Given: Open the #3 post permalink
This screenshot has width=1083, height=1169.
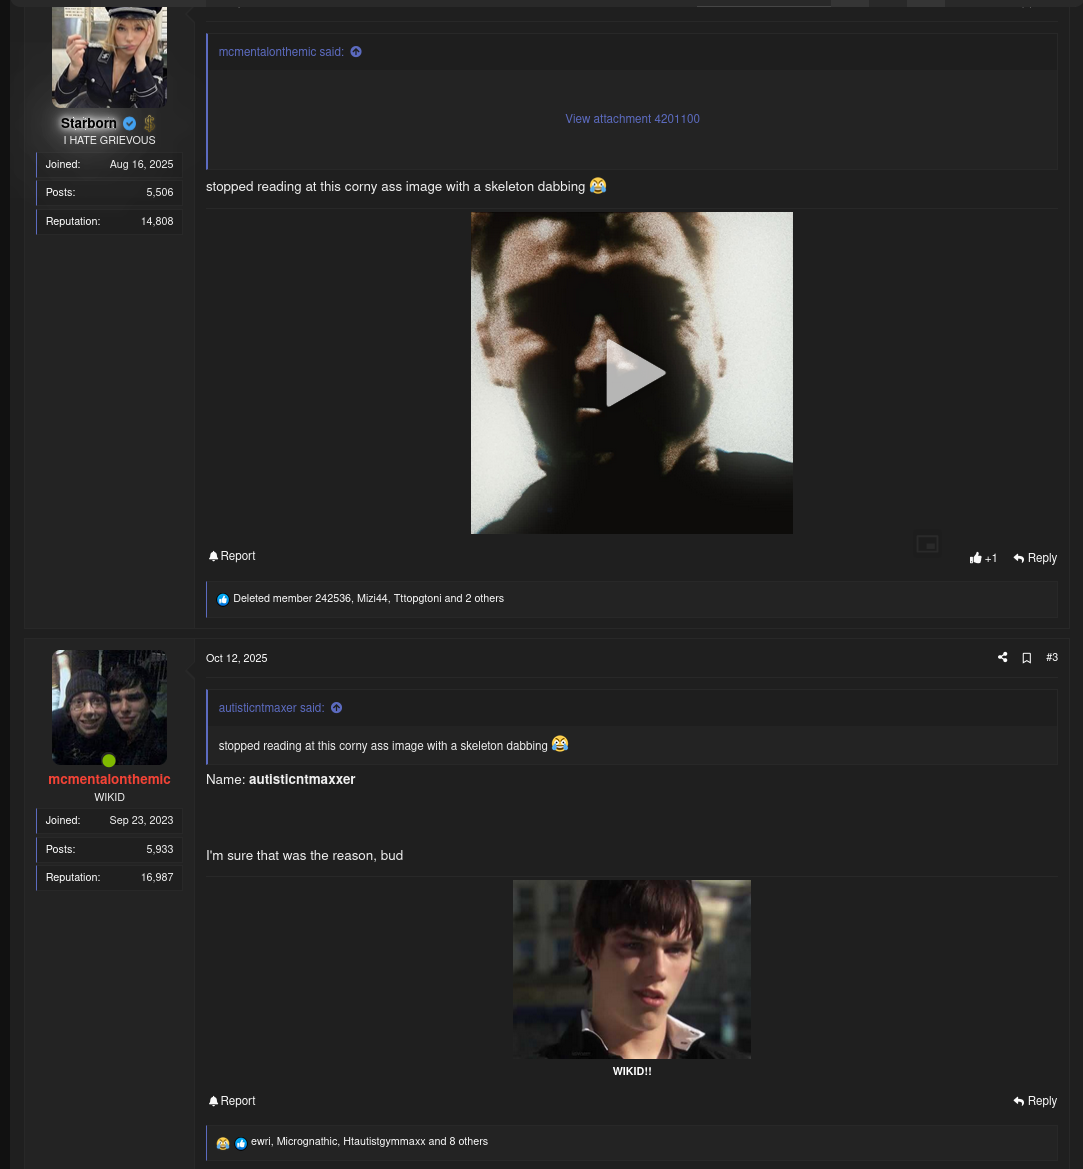Looking at the screenshot, I should click(x=1052, y=658).
